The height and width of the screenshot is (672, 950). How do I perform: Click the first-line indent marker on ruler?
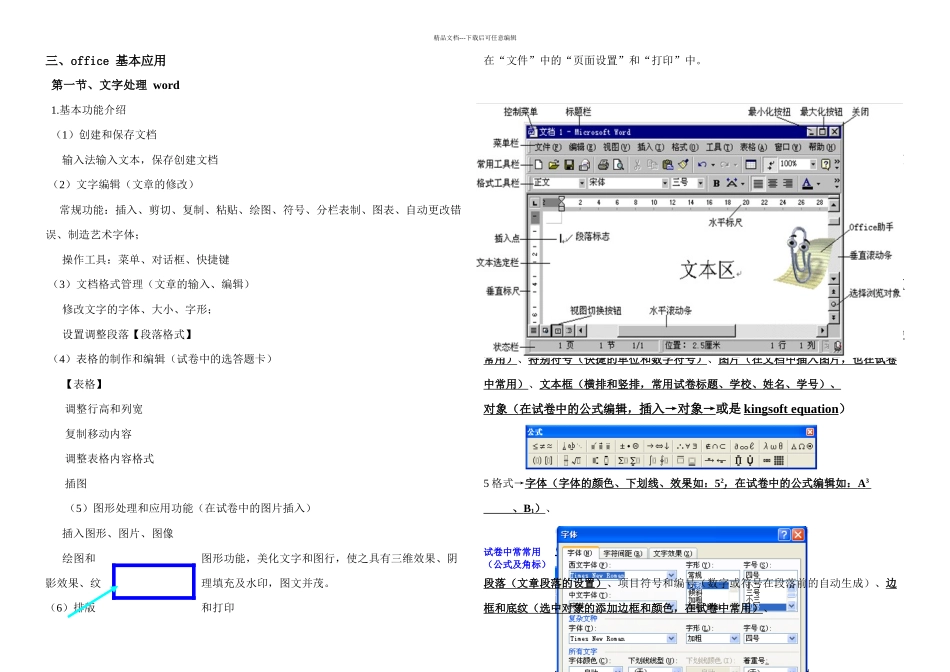(562, 199)
